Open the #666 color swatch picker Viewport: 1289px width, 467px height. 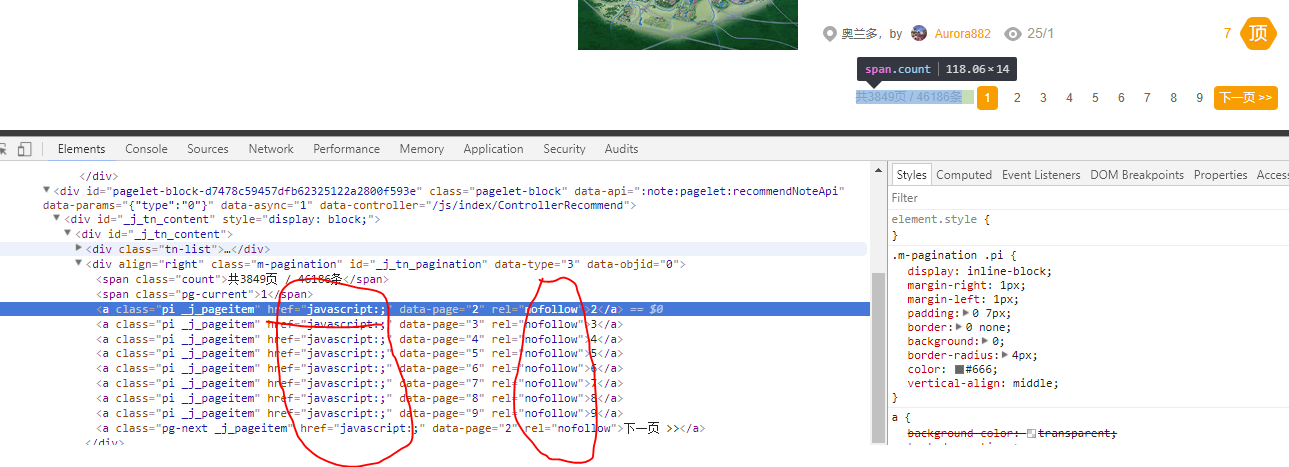(959, 369)
